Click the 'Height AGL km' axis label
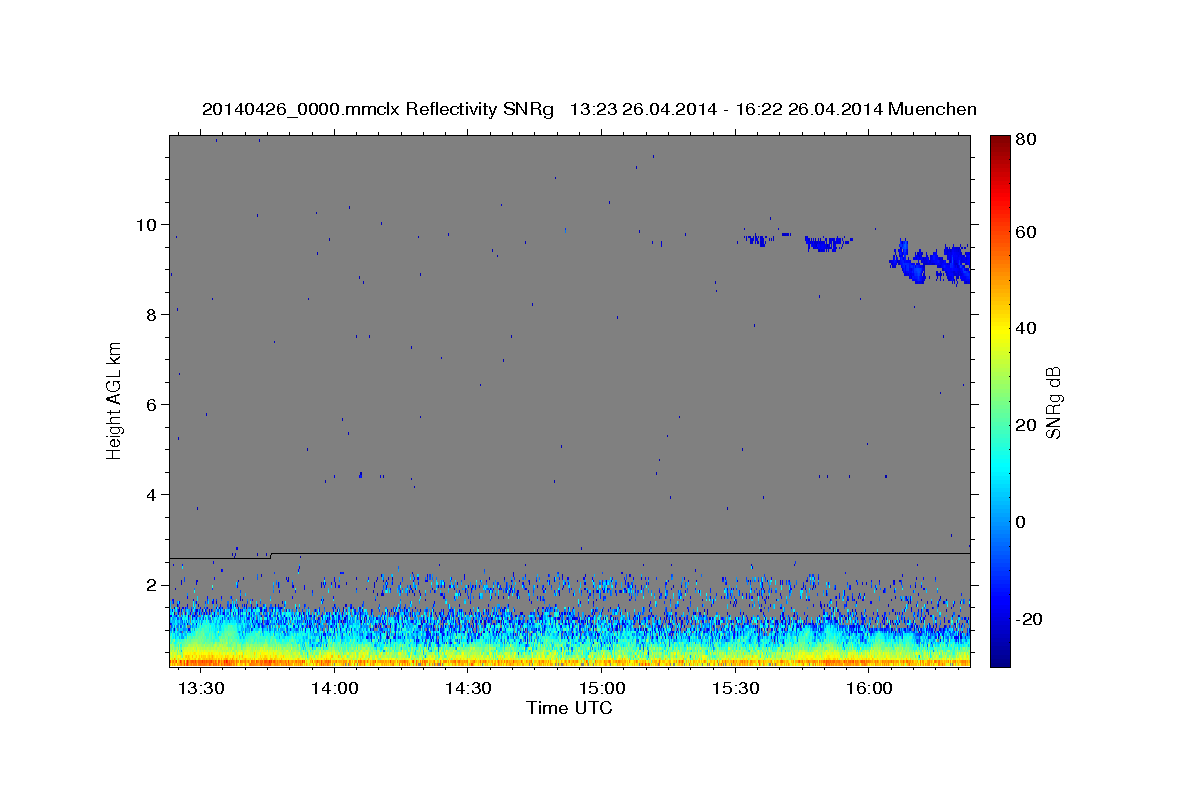1200x800 pixels. click(115, 401)
